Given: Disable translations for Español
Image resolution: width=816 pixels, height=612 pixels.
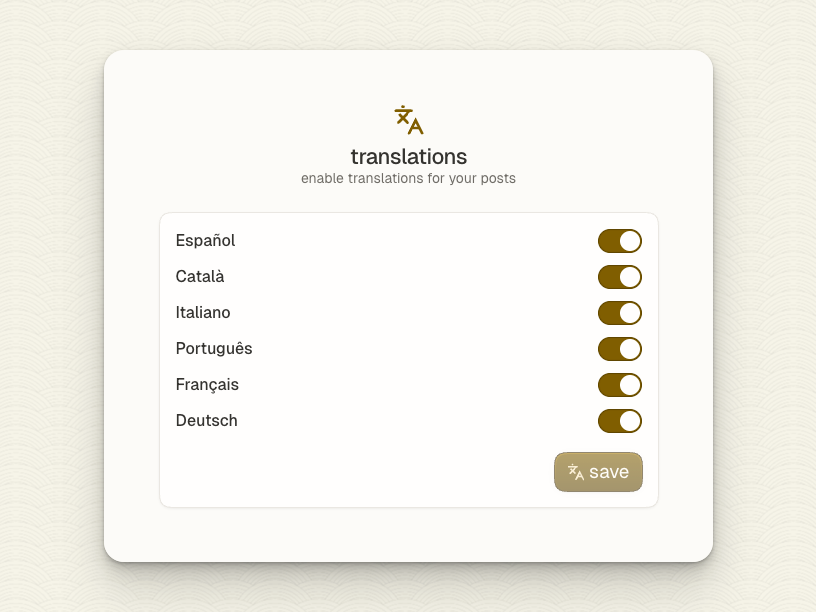Looking at the screenshot, I should click(619, 241).
